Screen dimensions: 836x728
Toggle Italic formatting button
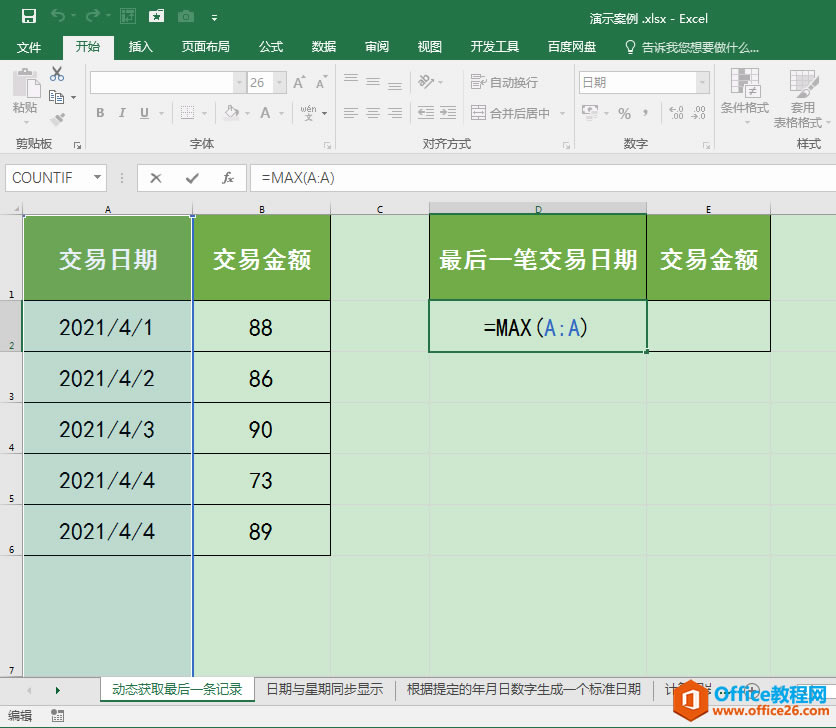click(x=122, y=113)
